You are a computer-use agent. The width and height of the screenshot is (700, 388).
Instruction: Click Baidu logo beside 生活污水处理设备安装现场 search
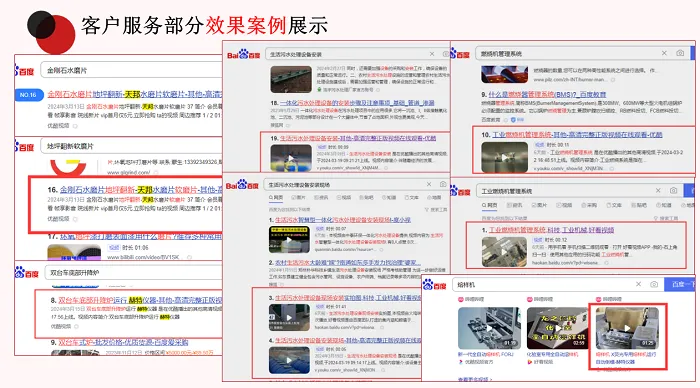coord(242,185)
